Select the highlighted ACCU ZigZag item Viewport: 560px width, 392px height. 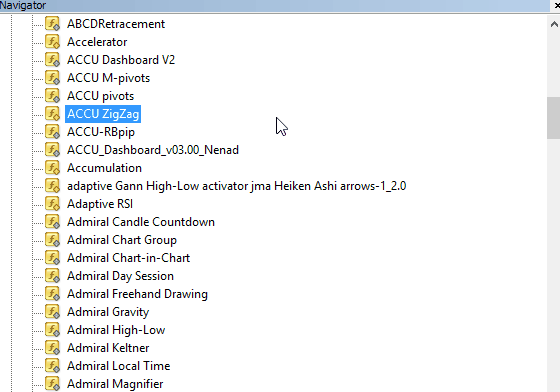pos(103,114)
